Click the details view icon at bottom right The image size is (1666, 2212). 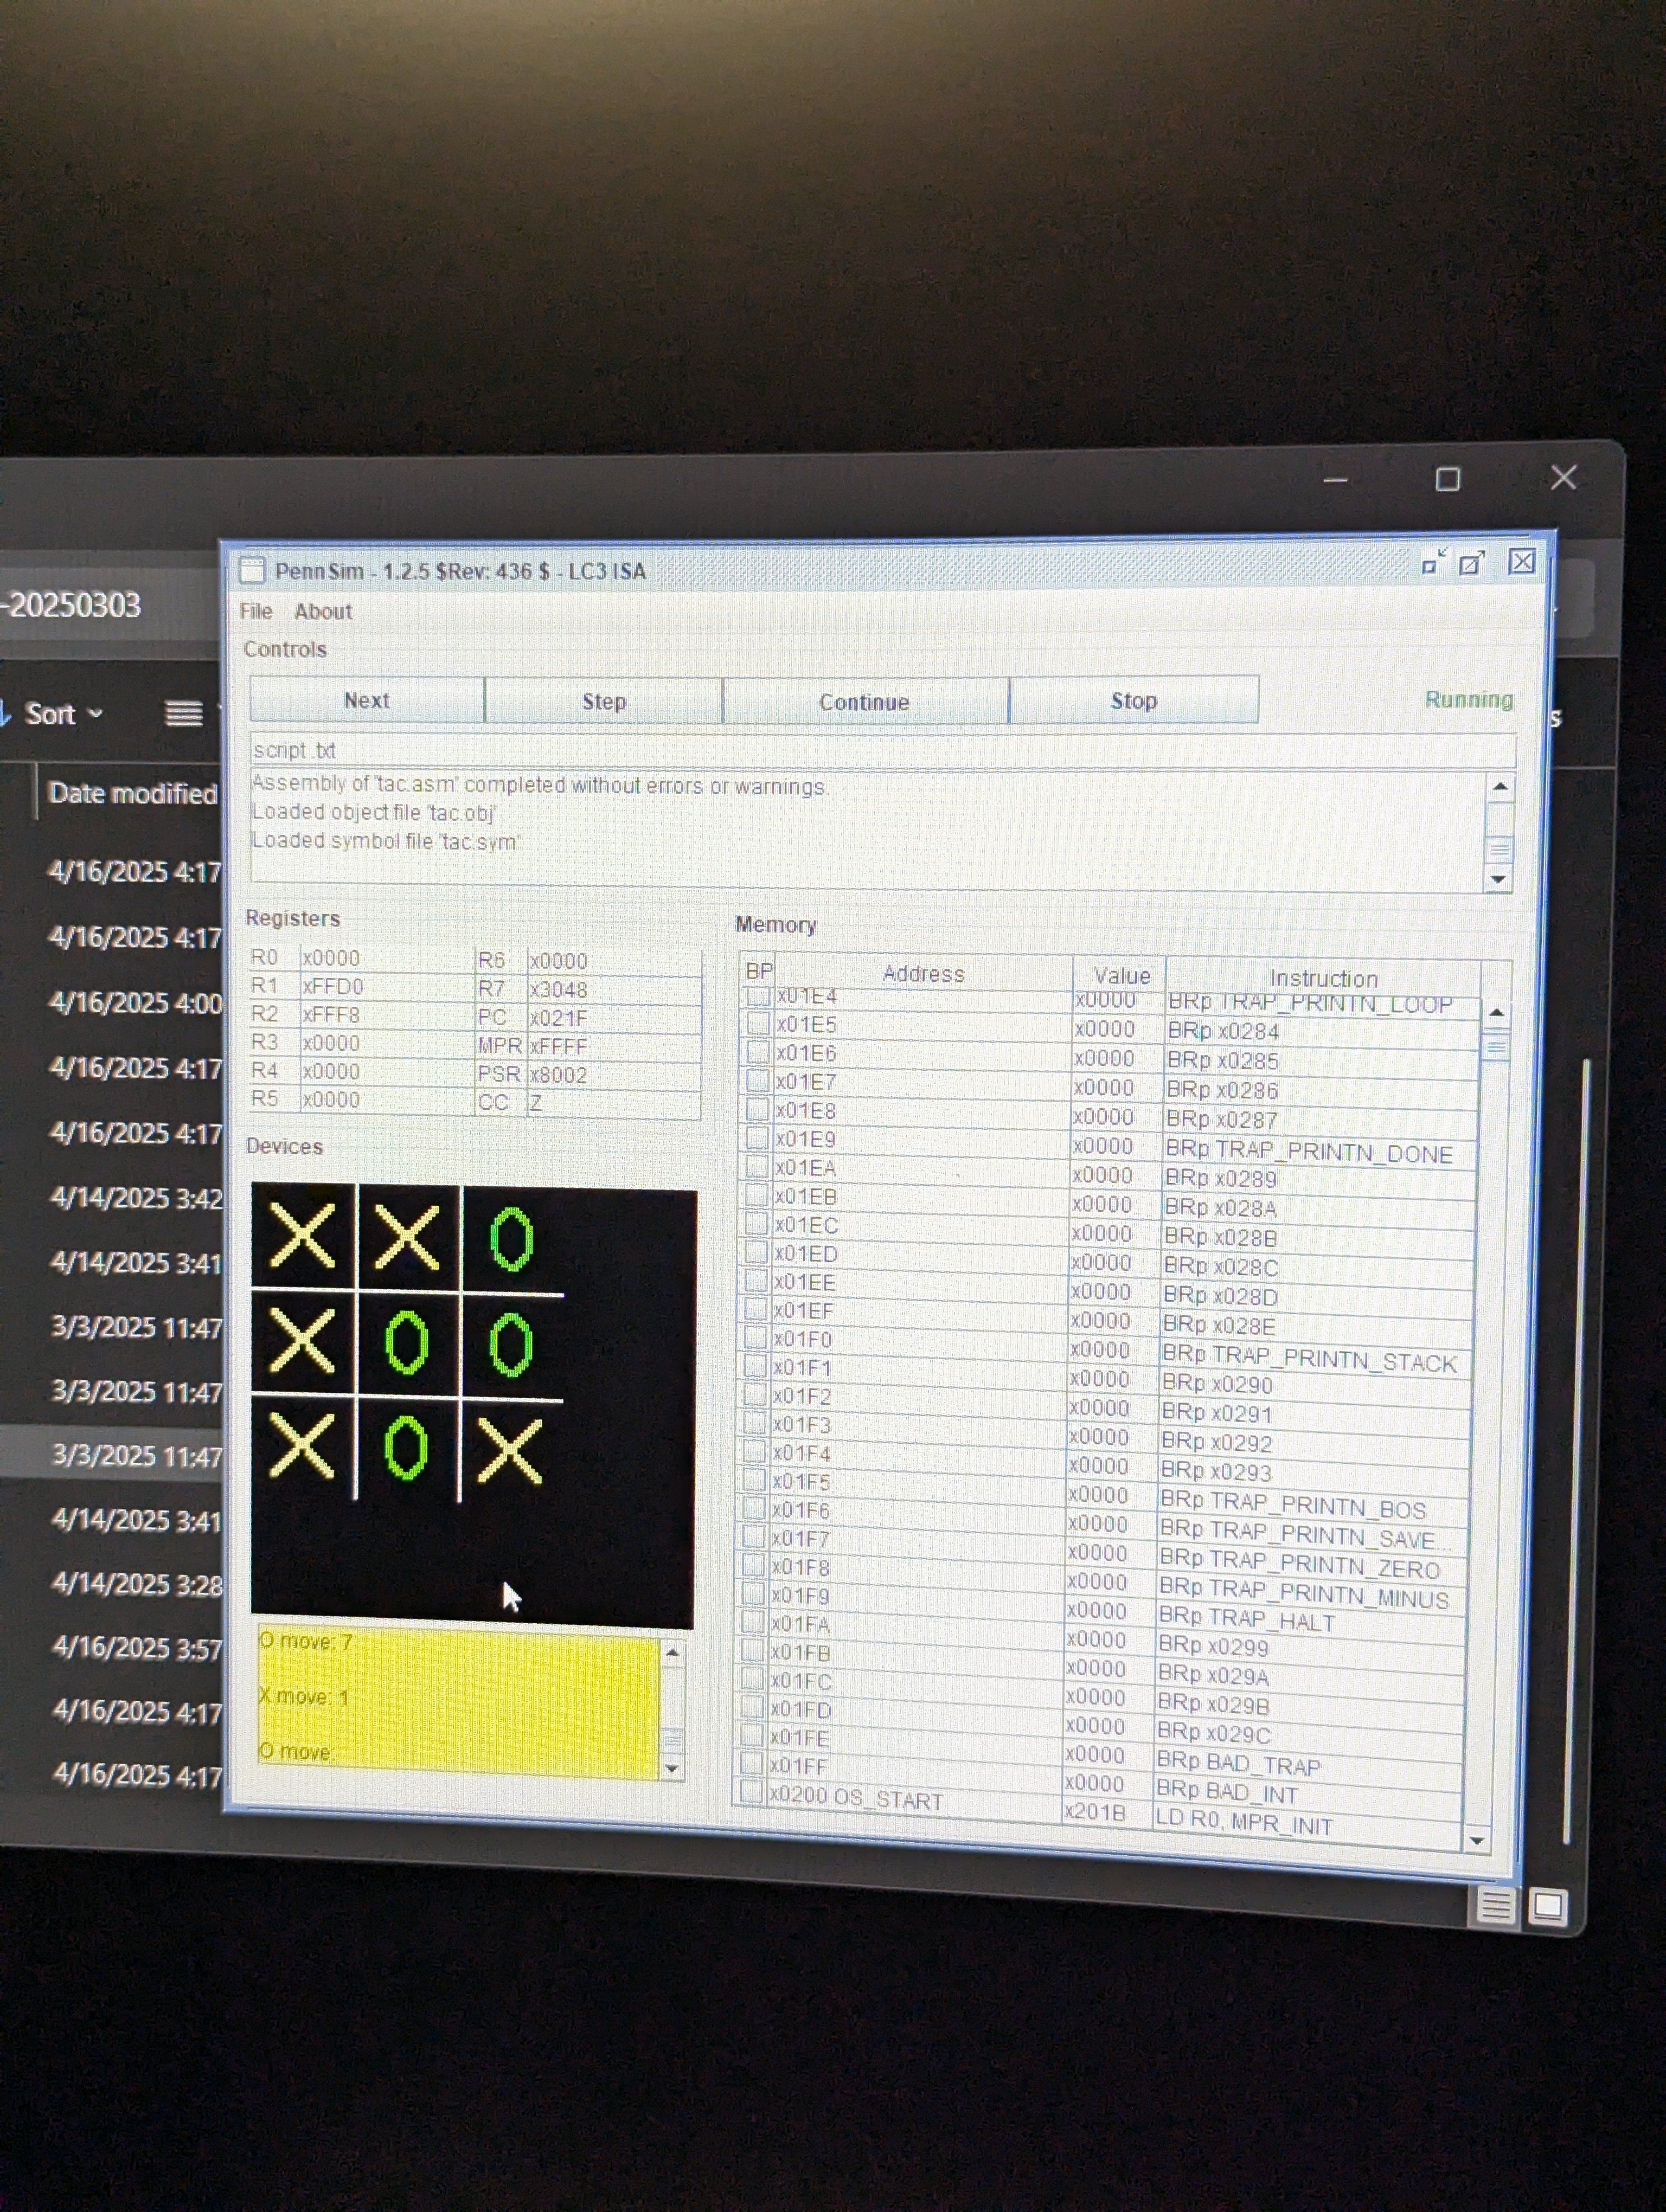point(1495,1906)
